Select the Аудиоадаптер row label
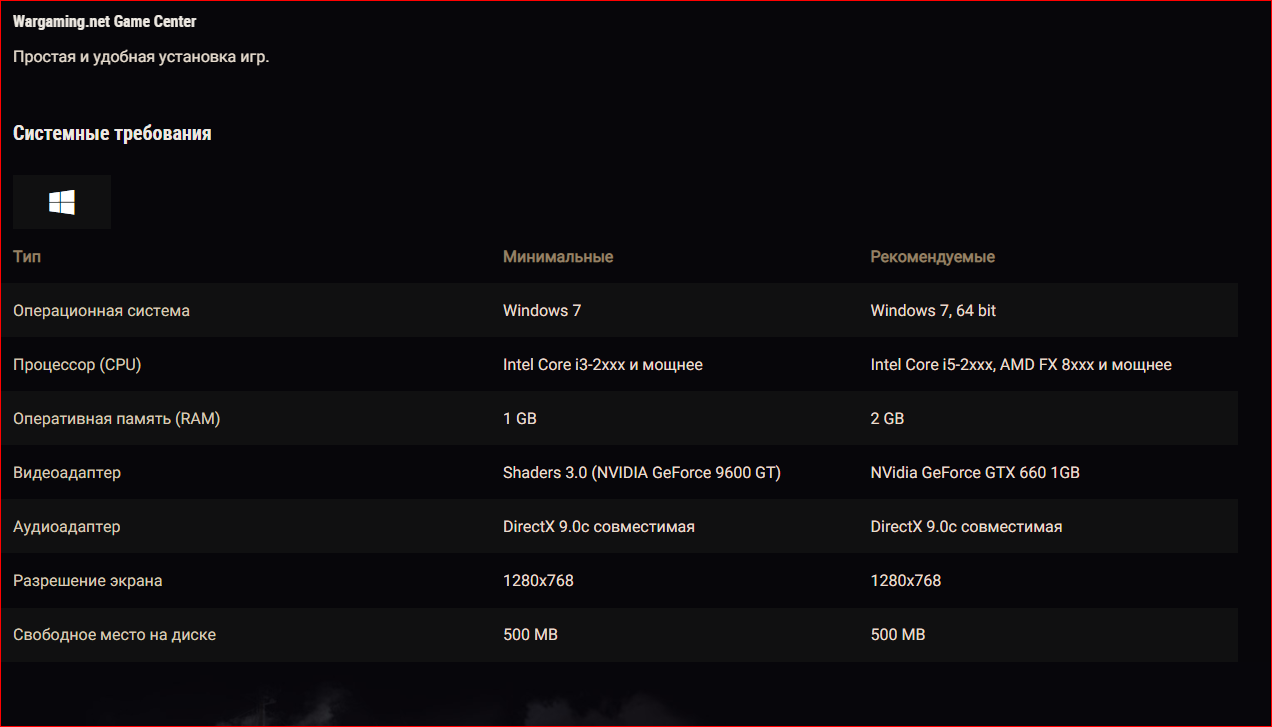Screen dimensions: 1272x727 coord(67,527)
